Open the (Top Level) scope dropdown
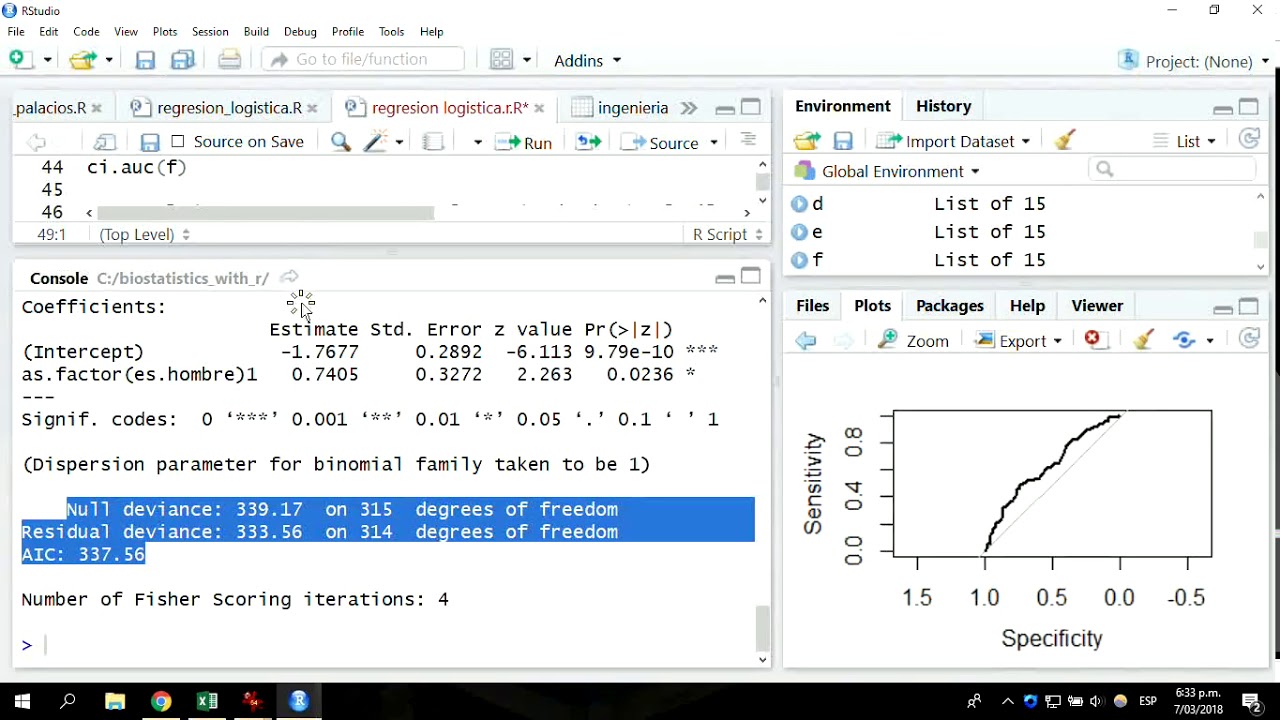Image resolution: width=1280 pixels, height=720 pixels. click(144, 234)
